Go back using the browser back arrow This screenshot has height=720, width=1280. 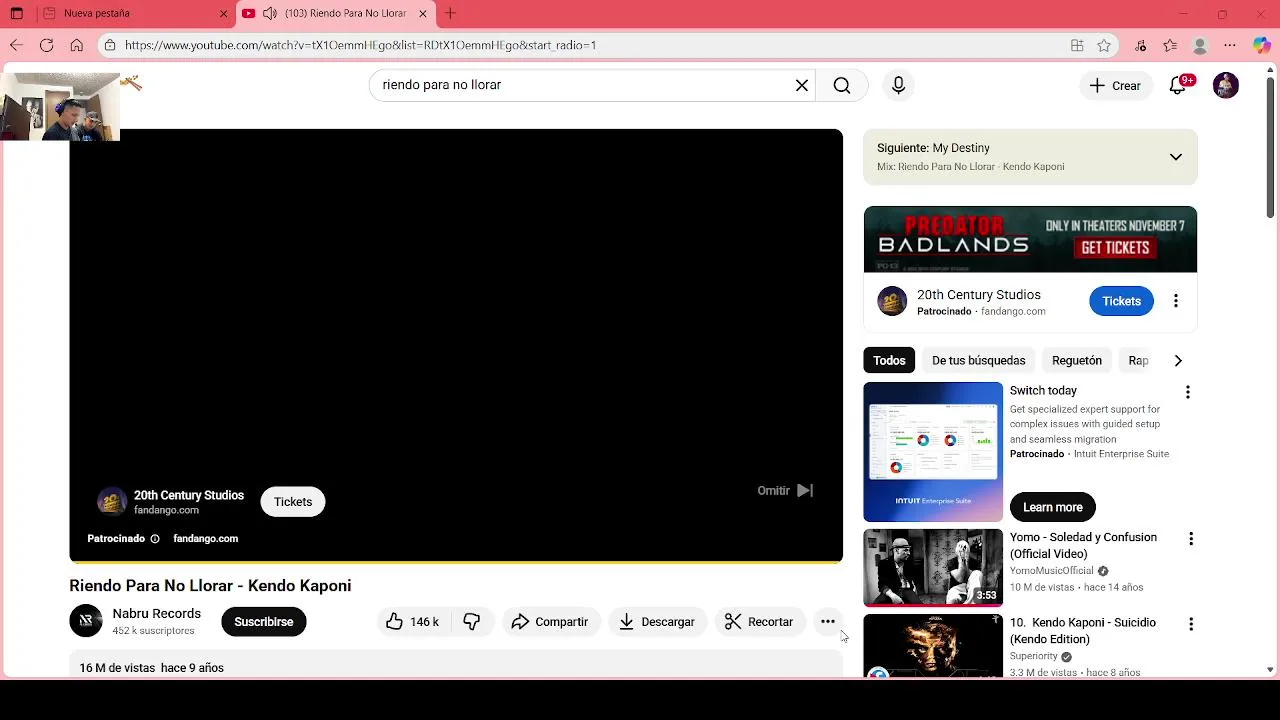(16, 45)
